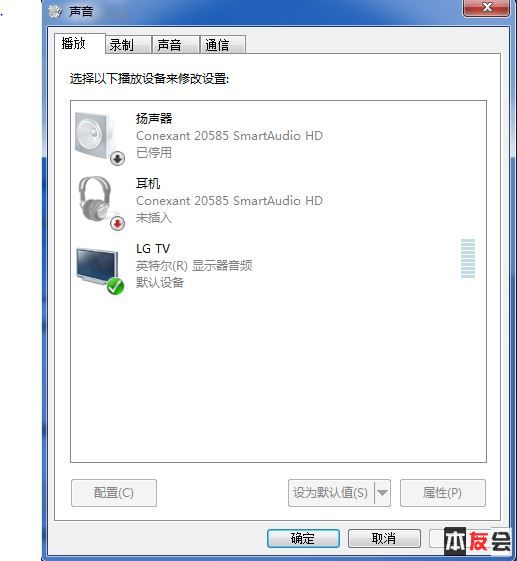Expand the 设为默认值 dropdown arrow

coord(382,493)
